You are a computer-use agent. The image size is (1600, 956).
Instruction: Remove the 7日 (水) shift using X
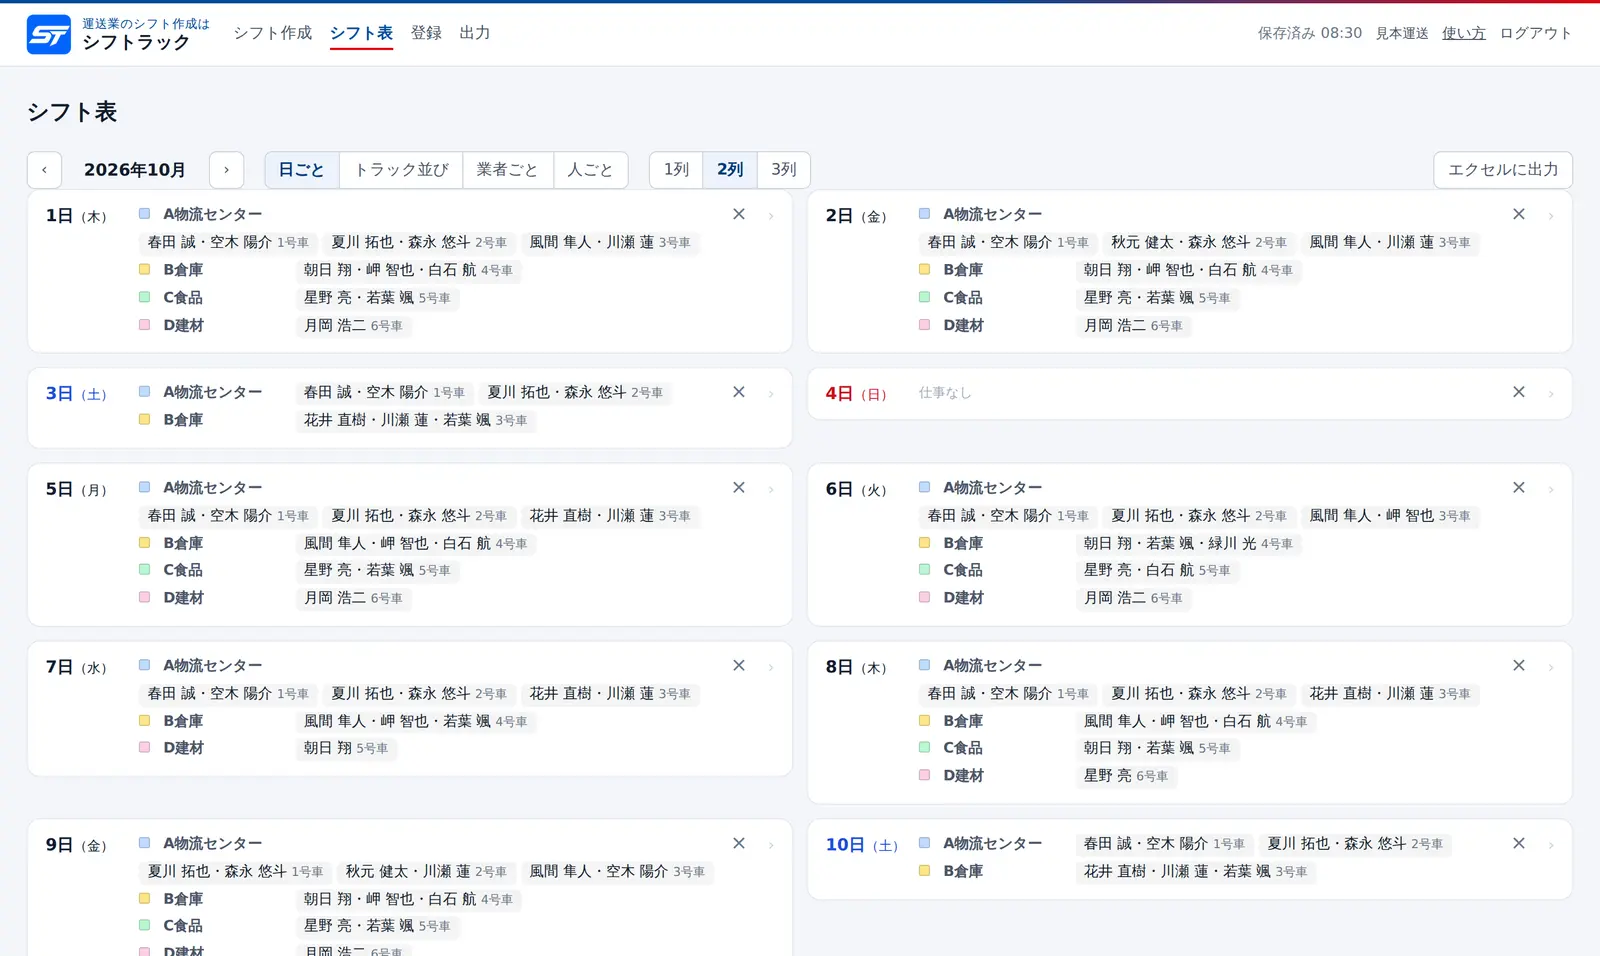[739, 665]
